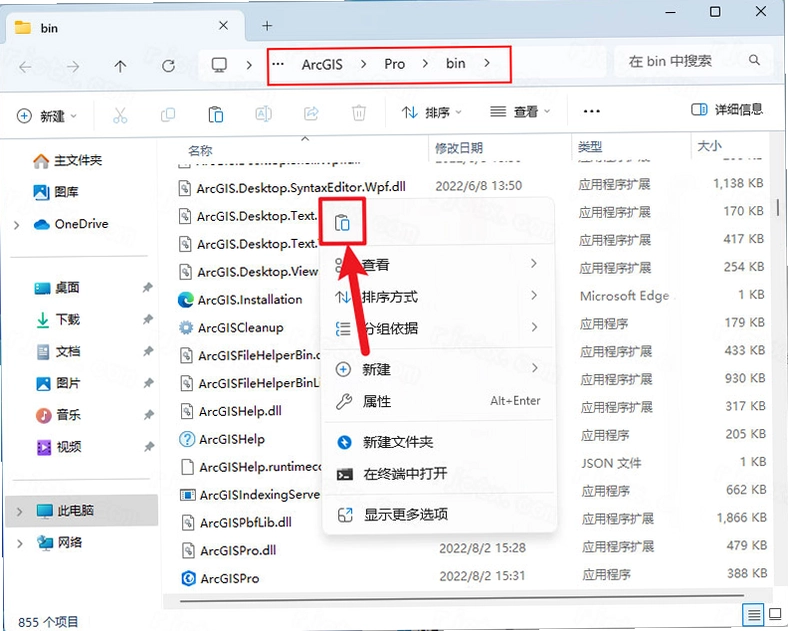Click the Refresh icon beside address bar
The height and width of the screenshot is (631, 788).
tap(168, 65)
